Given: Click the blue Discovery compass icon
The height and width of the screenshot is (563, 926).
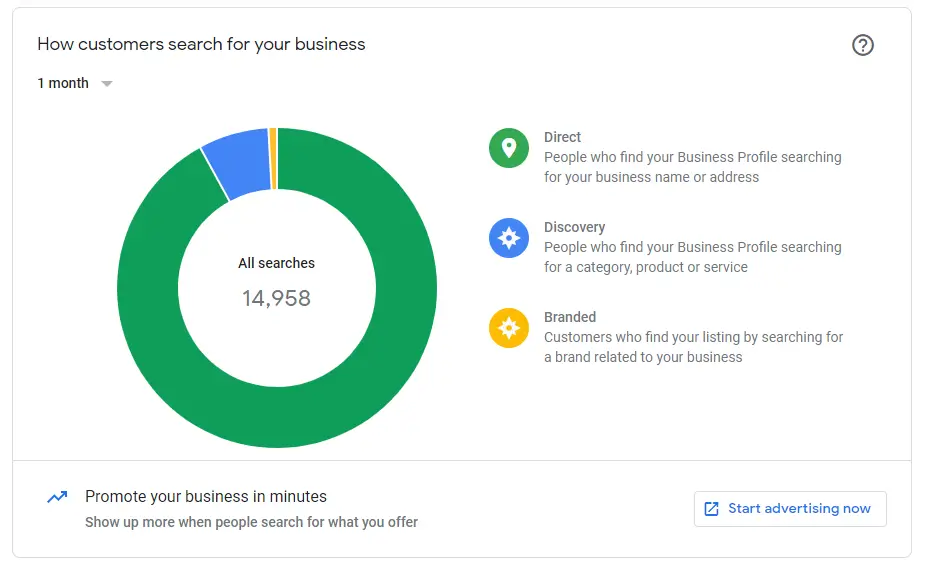Looking at the screenshot, I should pos(508,238).
